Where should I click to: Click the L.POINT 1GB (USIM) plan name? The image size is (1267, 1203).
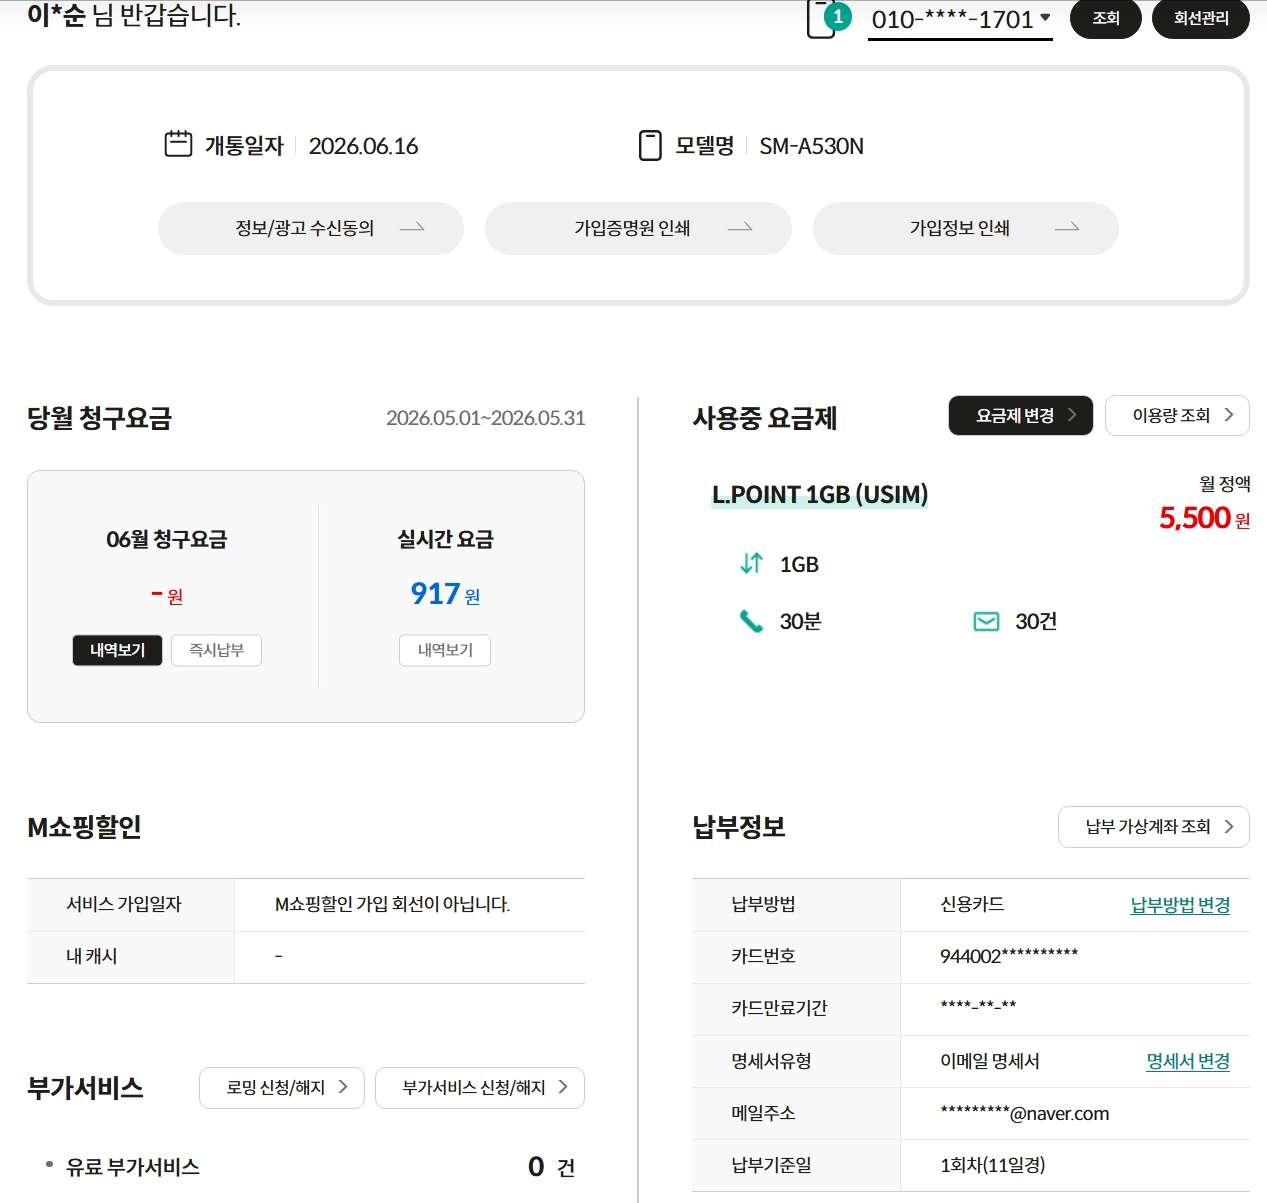(820, 495)
